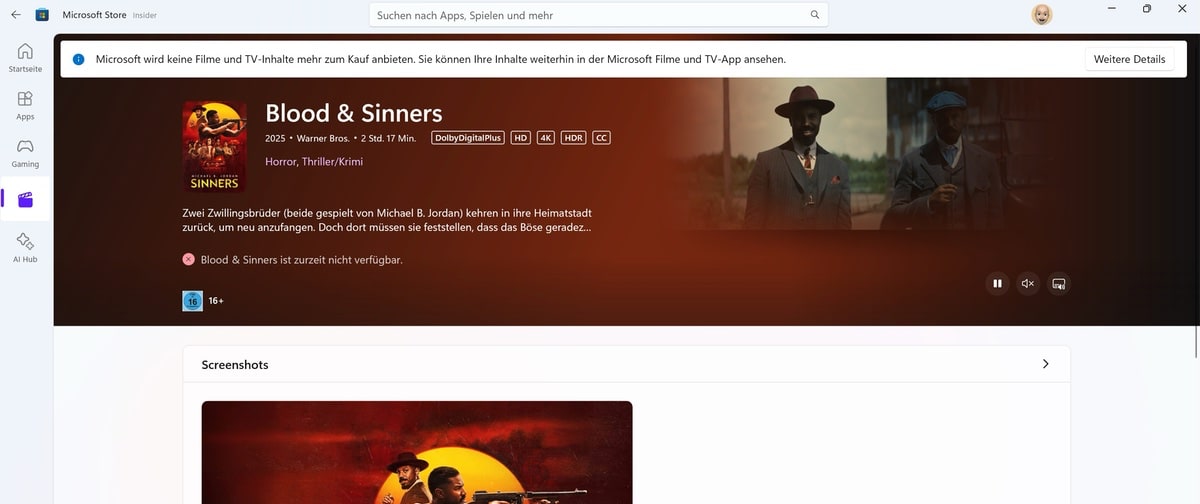The height and width of the screenshot is (504, 1200).
Task: Click the search box for apps and games
Action: (x=598, y=15)
